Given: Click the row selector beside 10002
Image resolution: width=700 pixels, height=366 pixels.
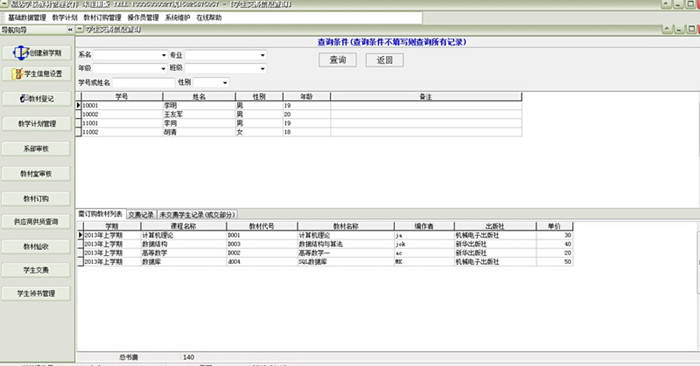Looking at the screenshot, I should point(79,114).
